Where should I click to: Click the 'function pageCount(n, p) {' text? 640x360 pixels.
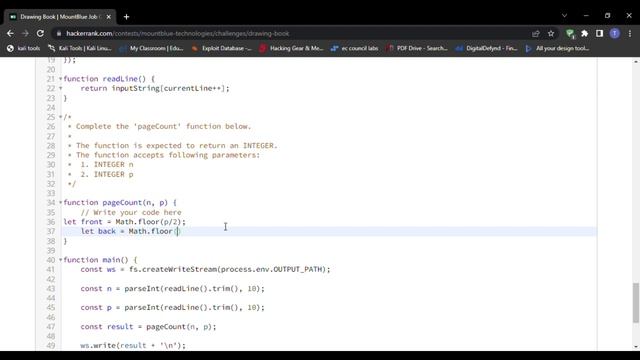(120, 202)
